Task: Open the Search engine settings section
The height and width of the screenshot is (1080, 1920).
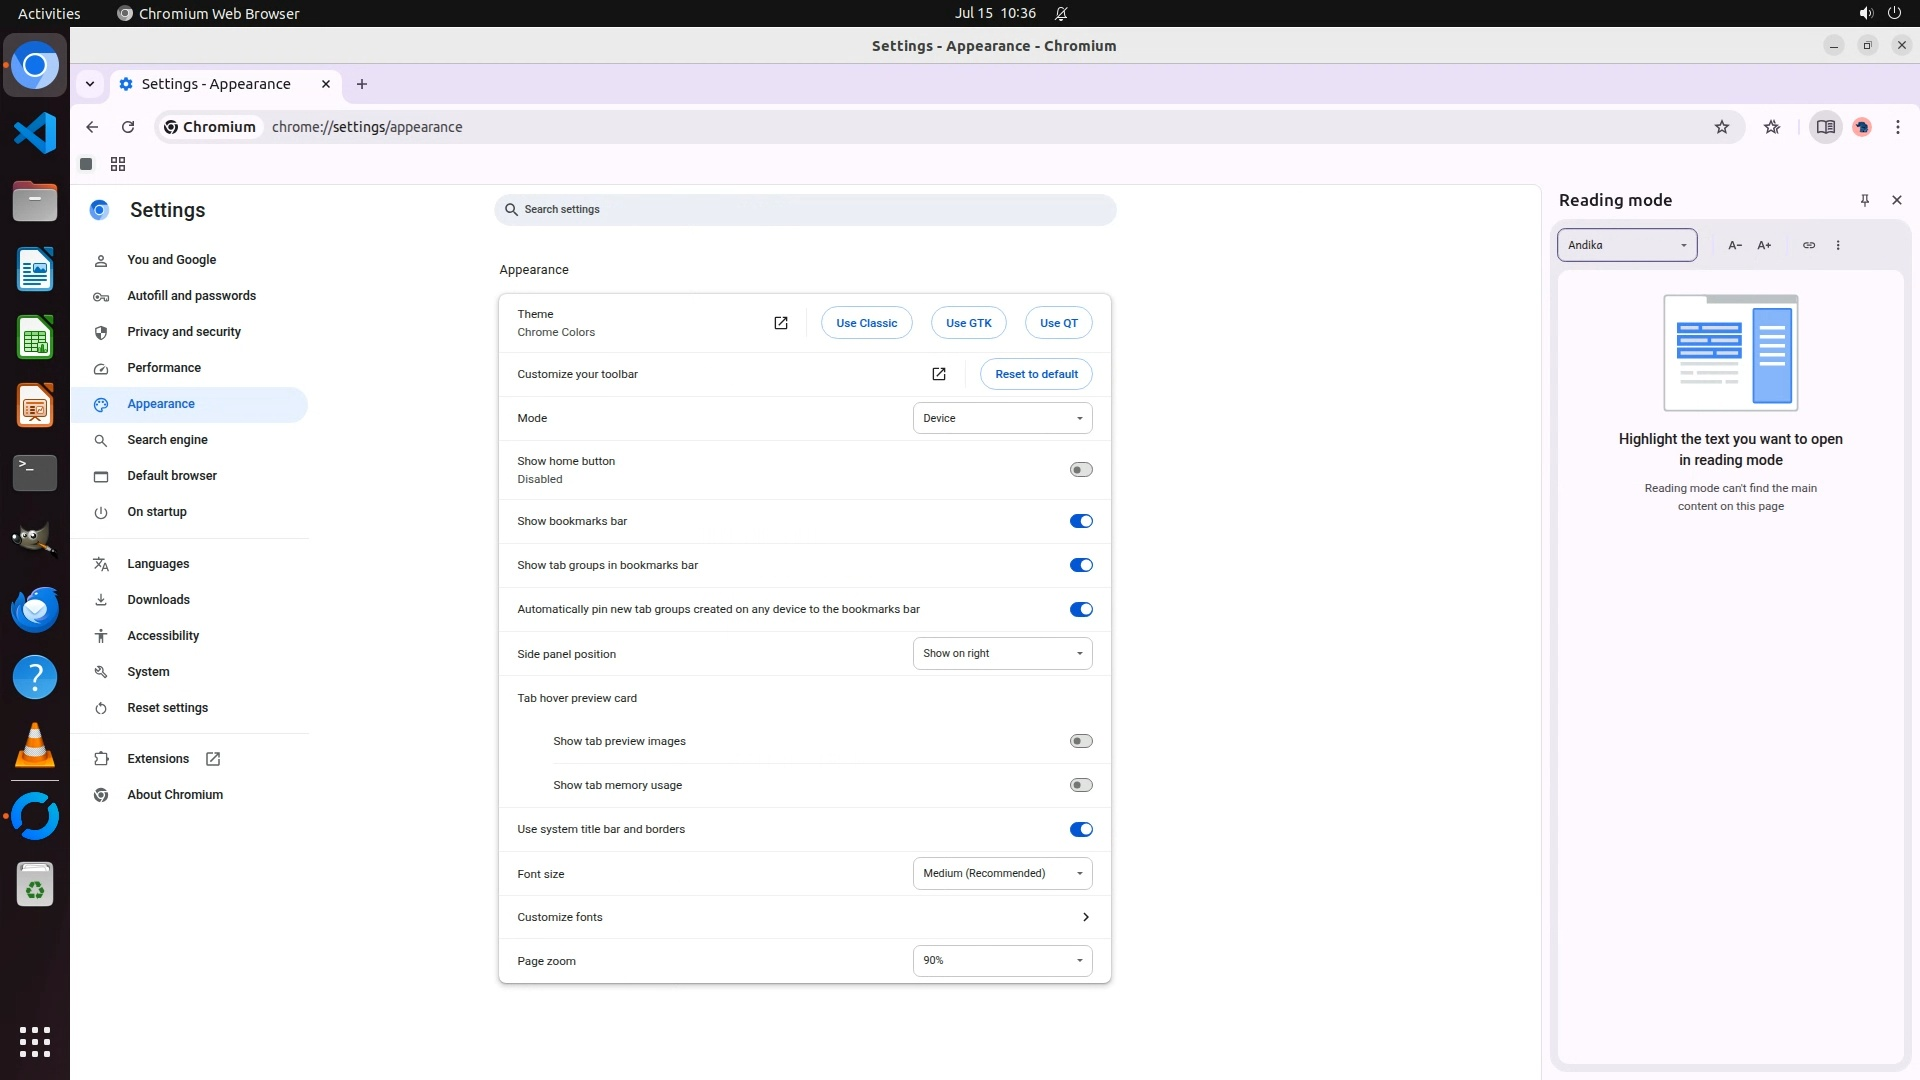Action: (x=167, y=440)
